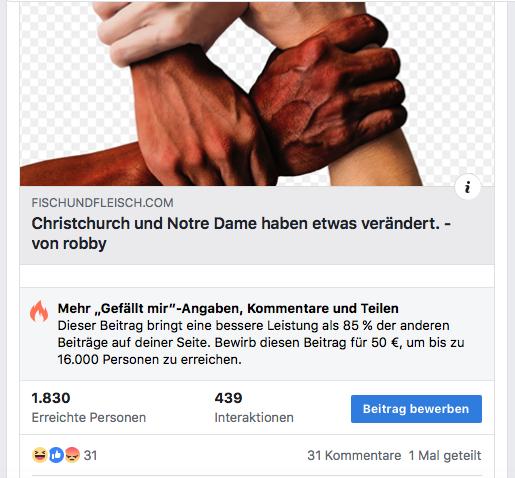Click the Mehr Gefällt mir-Angaben heading
515x478 pixels.
[228, 308]
